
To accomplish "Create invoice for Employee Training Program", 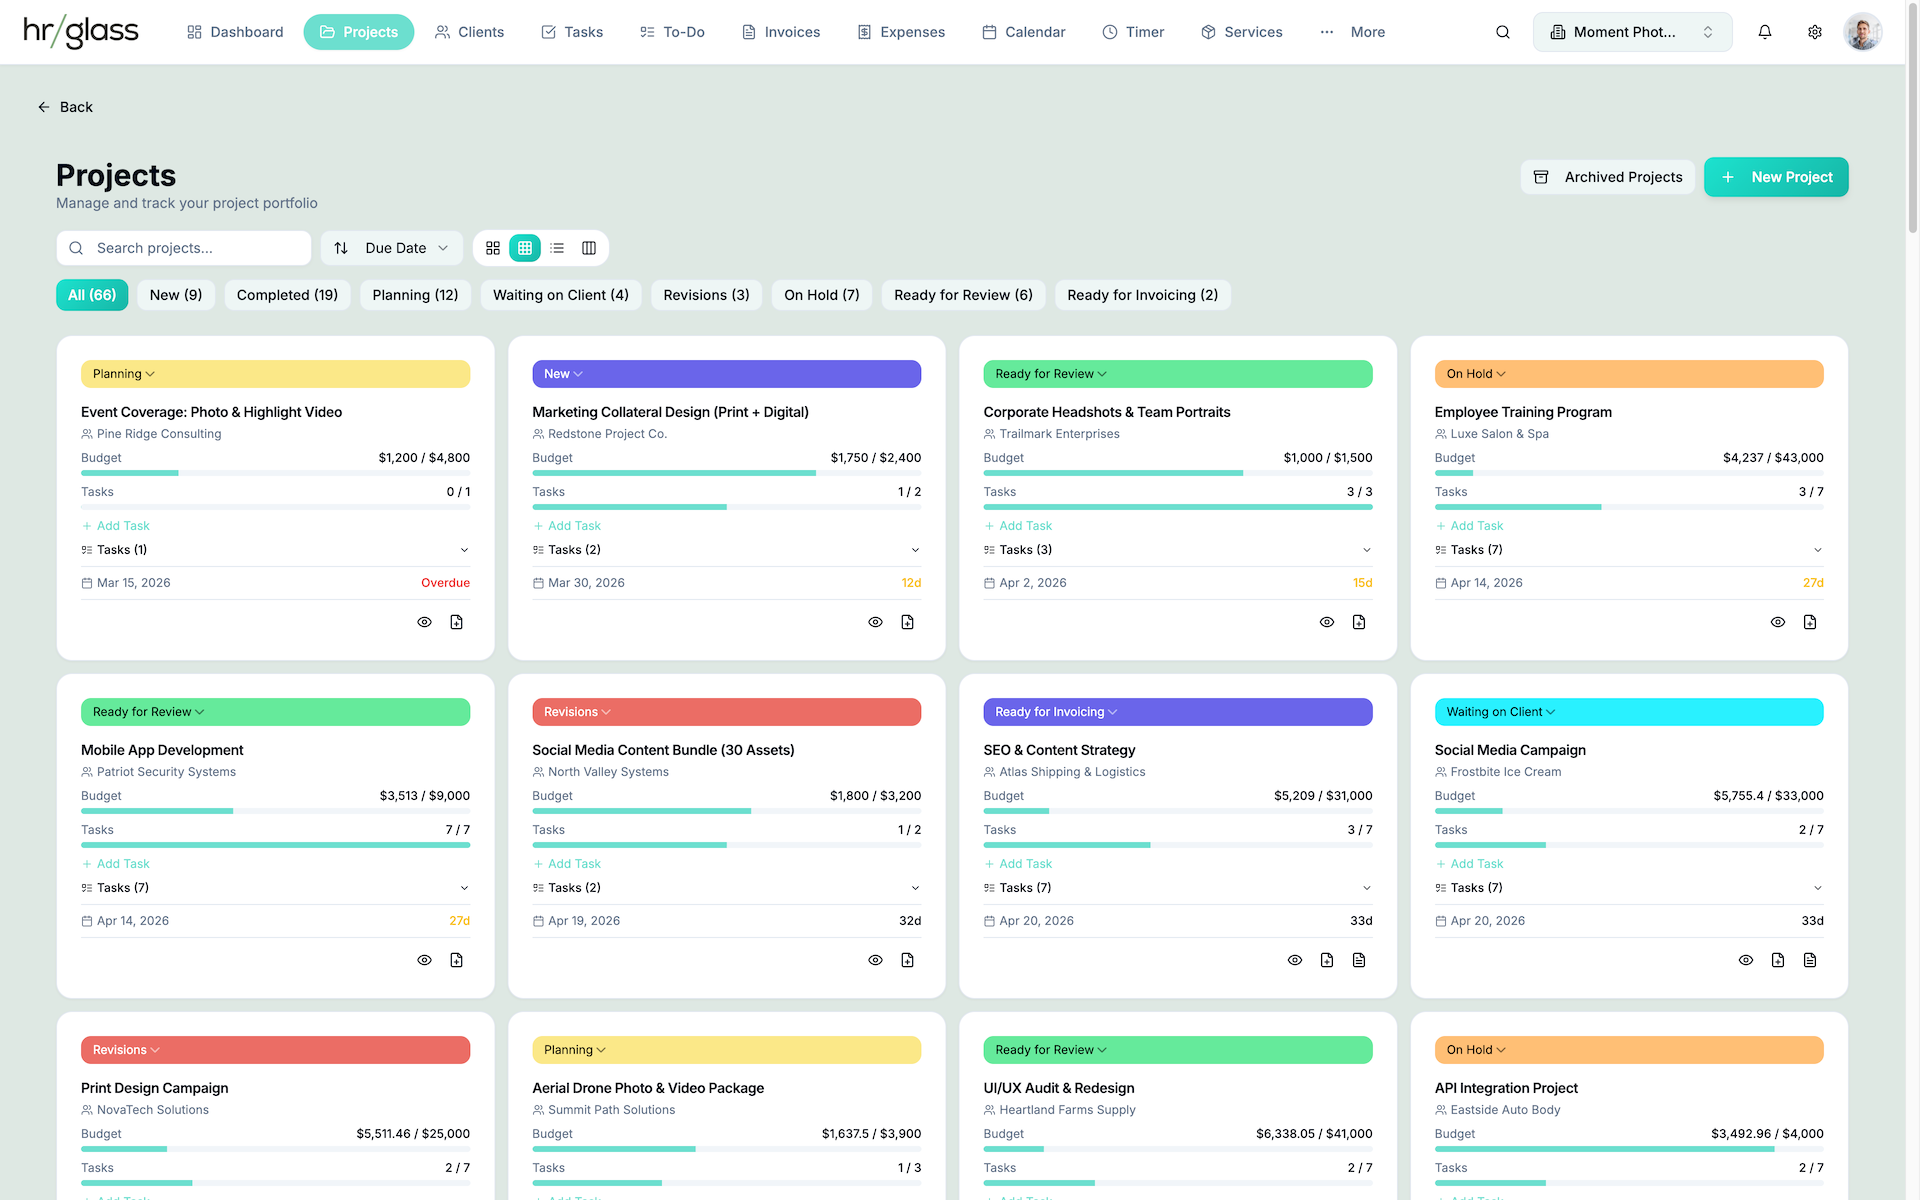I will click(x=1810, y=622).
